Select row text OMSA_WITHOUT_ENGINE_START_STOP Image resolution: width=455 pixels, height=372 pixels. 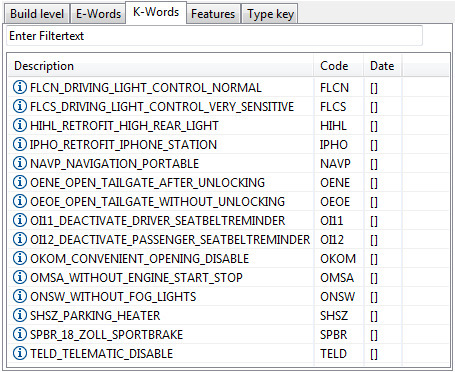(x=136, y=278)
